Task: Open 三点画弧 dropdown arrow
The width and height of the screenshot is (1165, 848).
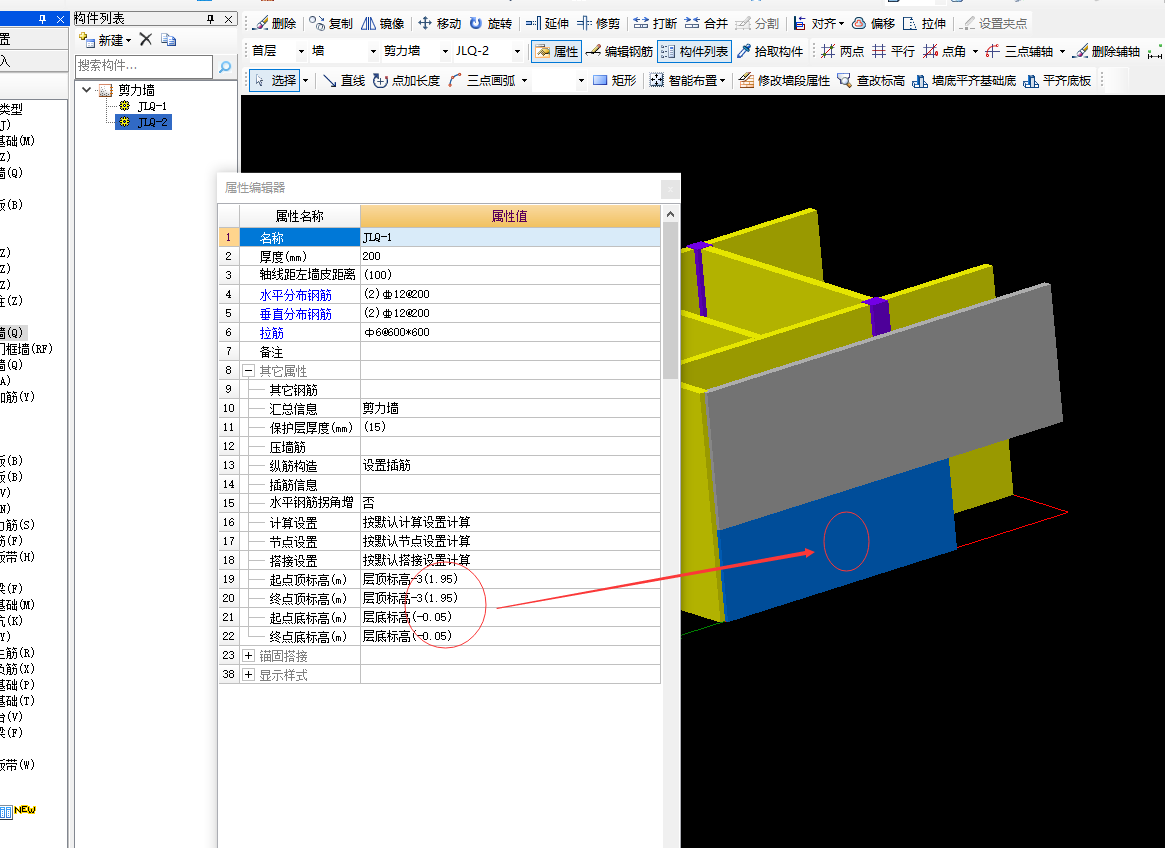Action: coord(525,80)
